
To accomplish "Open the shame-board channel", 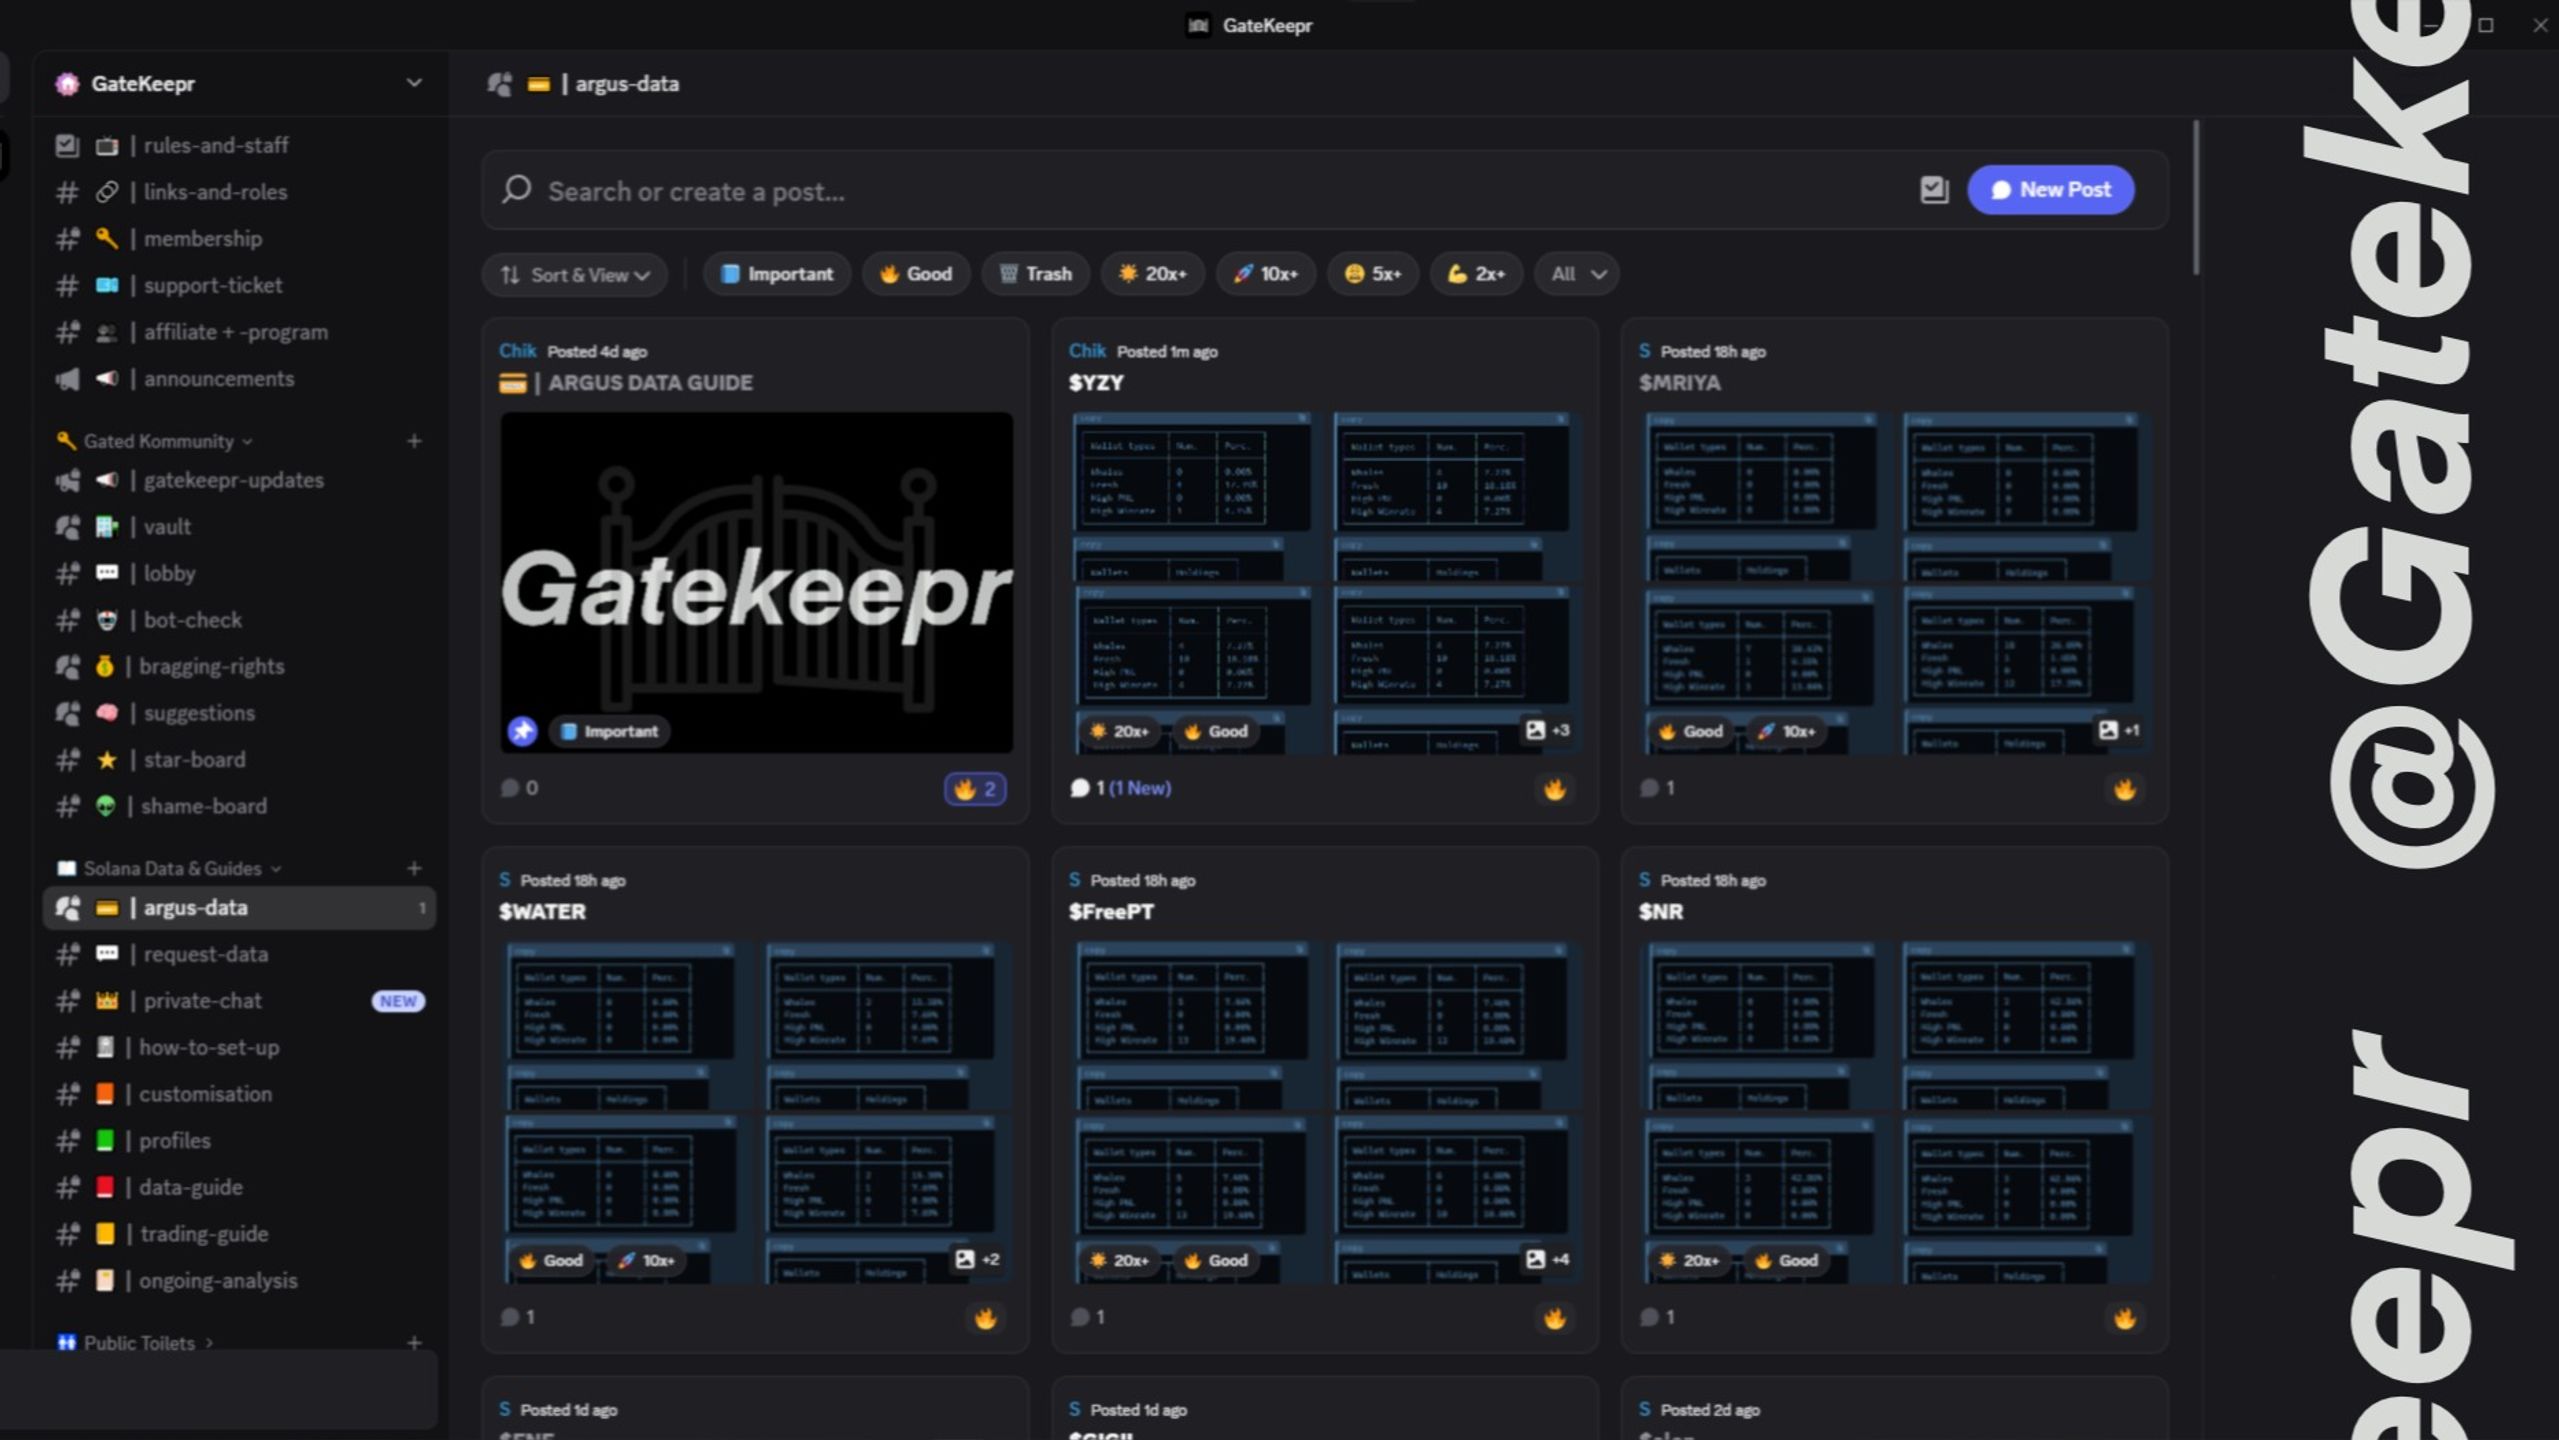I will [238, 806].
